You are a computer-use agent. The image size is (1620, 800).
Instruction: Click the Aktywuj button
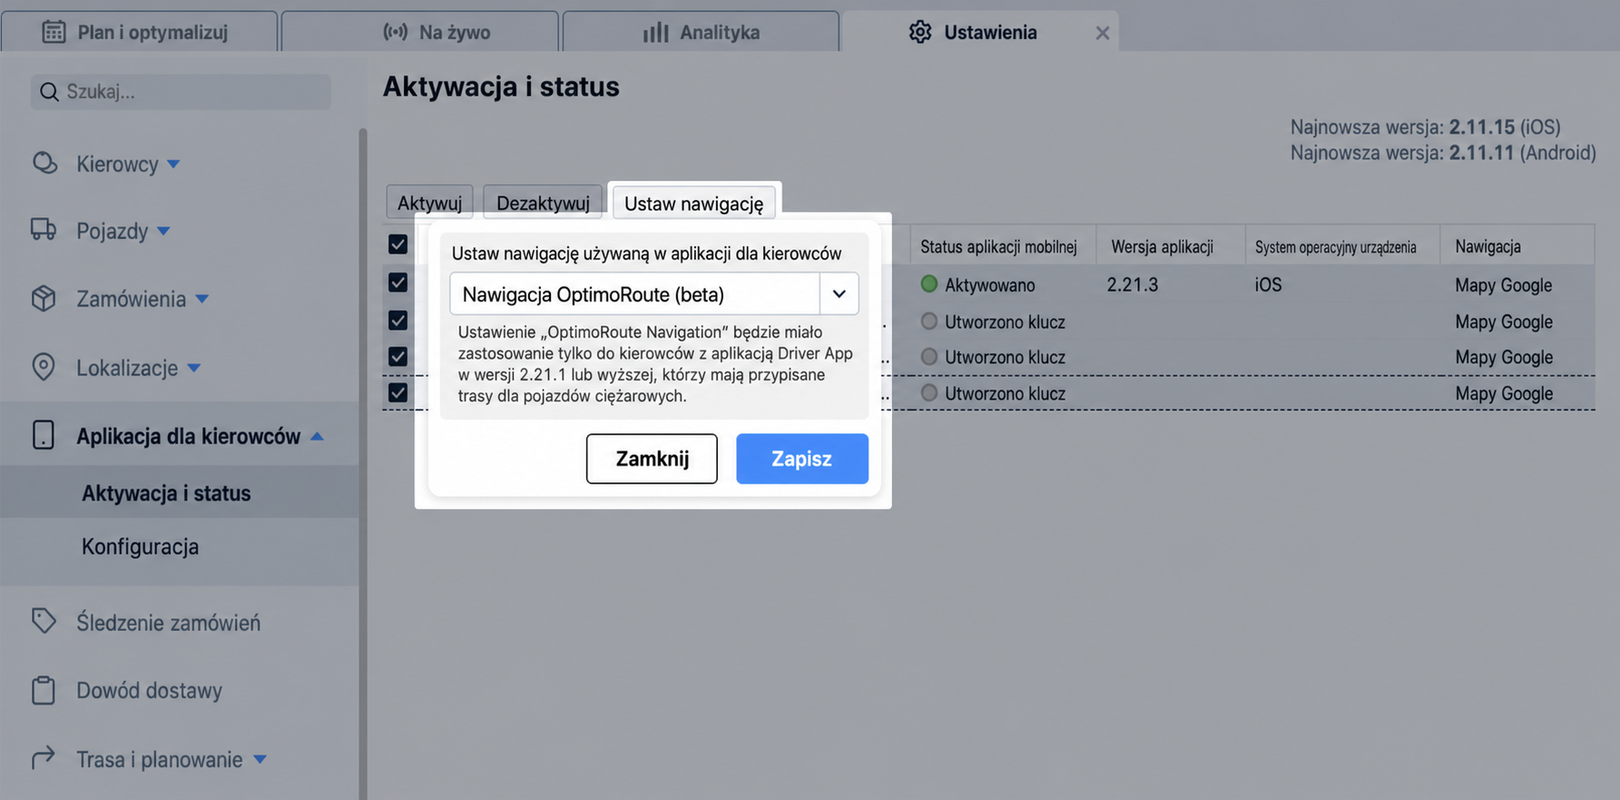pos(430,203)
